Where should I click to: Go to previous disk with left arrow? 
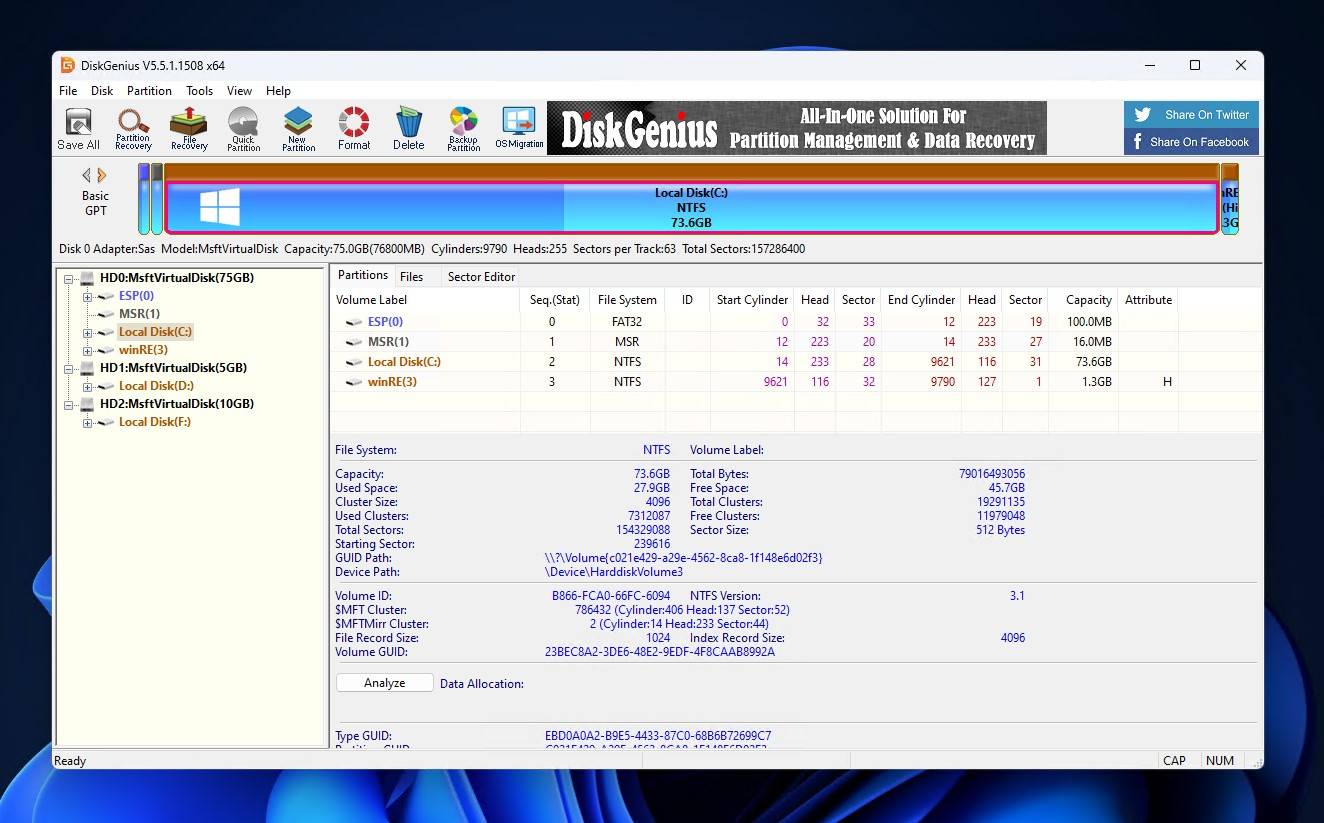coord(86,176)
